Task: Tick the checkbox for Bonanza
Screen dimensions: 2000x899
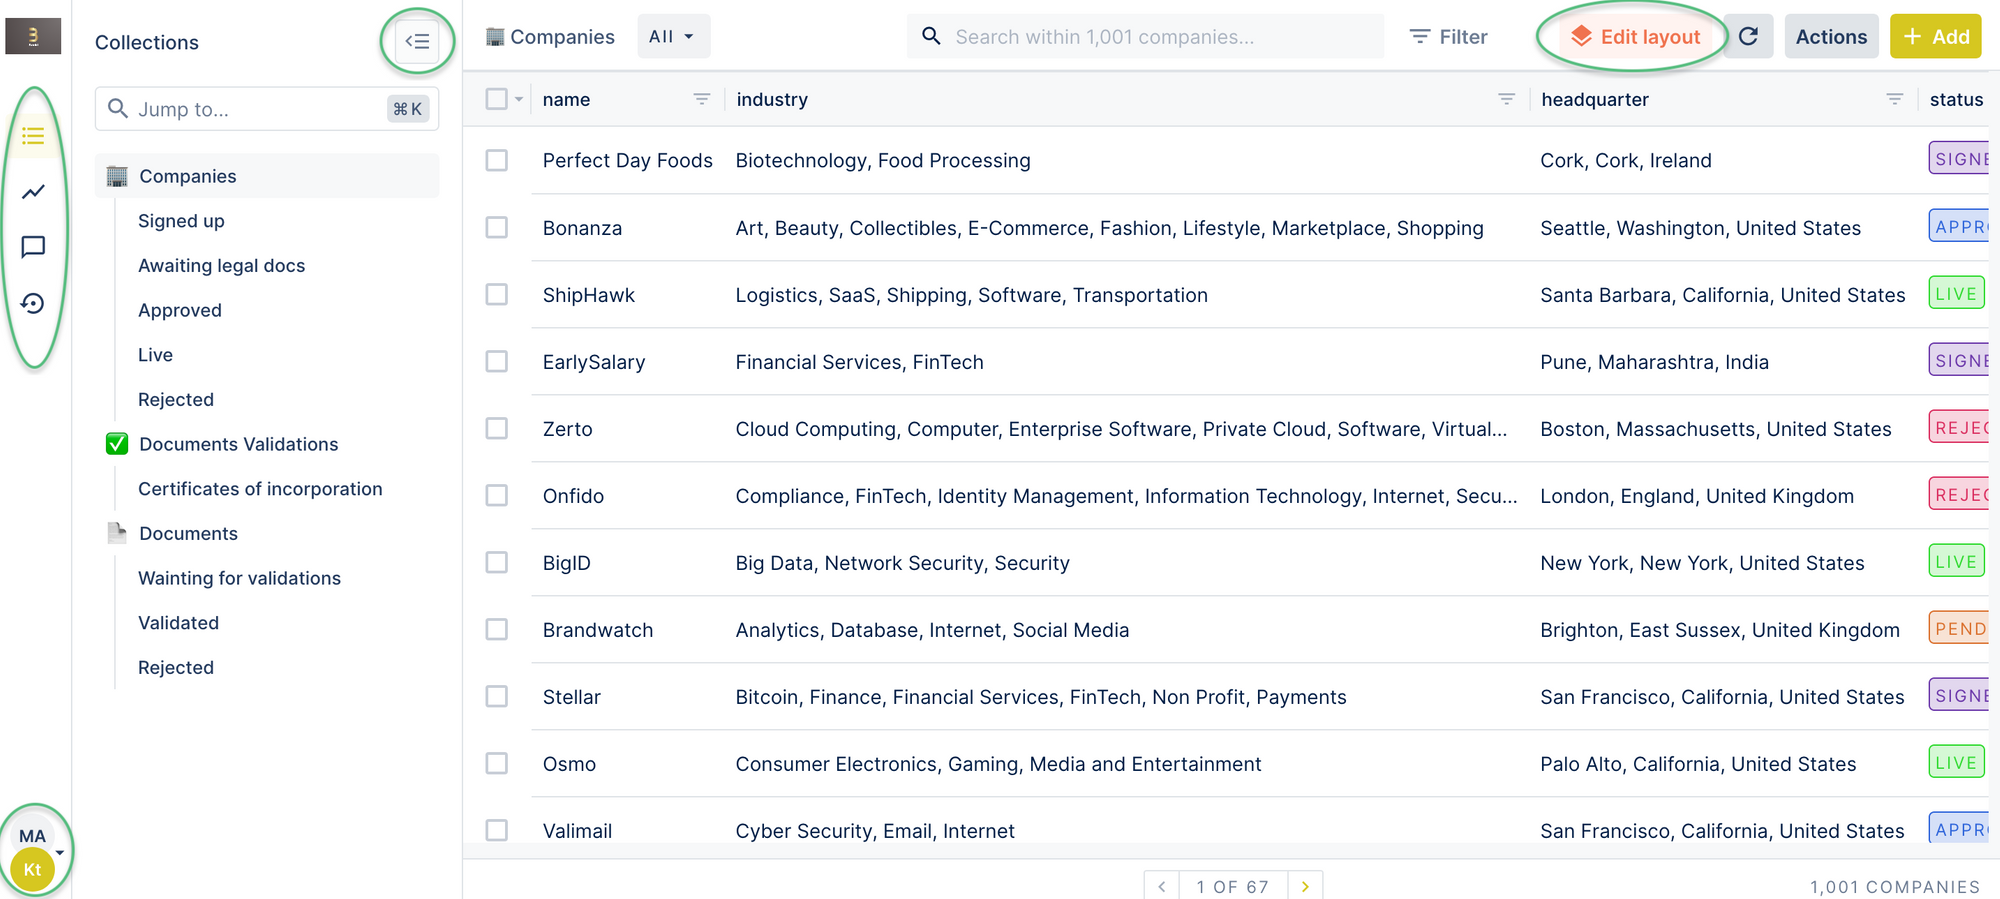Action: pos(497,227)
